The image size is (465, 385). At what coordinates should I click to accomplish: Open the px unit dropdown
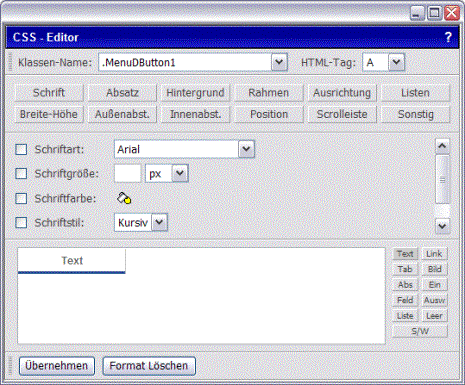click(x=180, y=173)
